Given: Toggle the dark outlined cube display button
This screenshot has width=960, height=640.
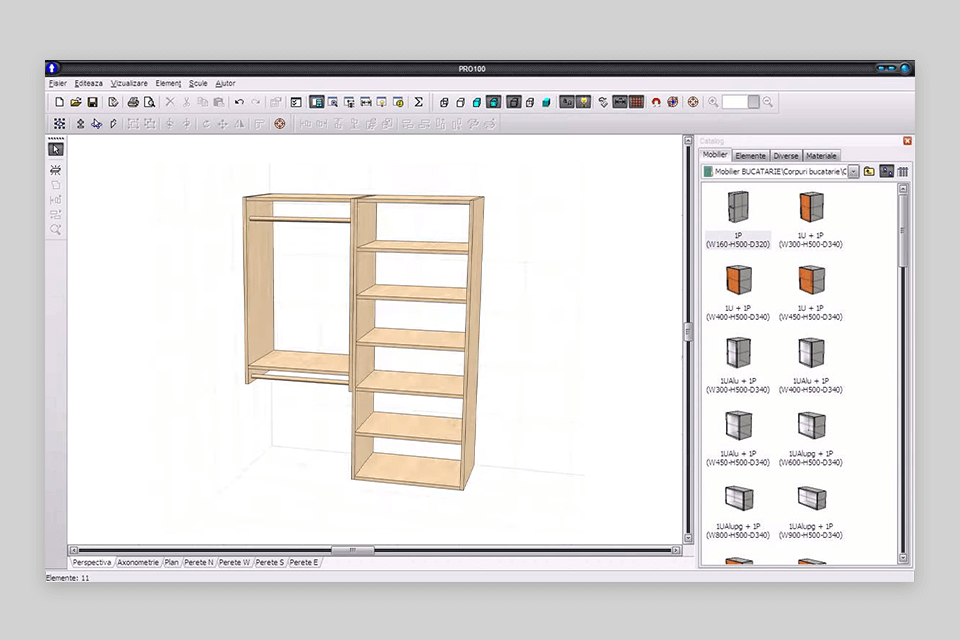Looking at the screenshot, I should point(514,102).
